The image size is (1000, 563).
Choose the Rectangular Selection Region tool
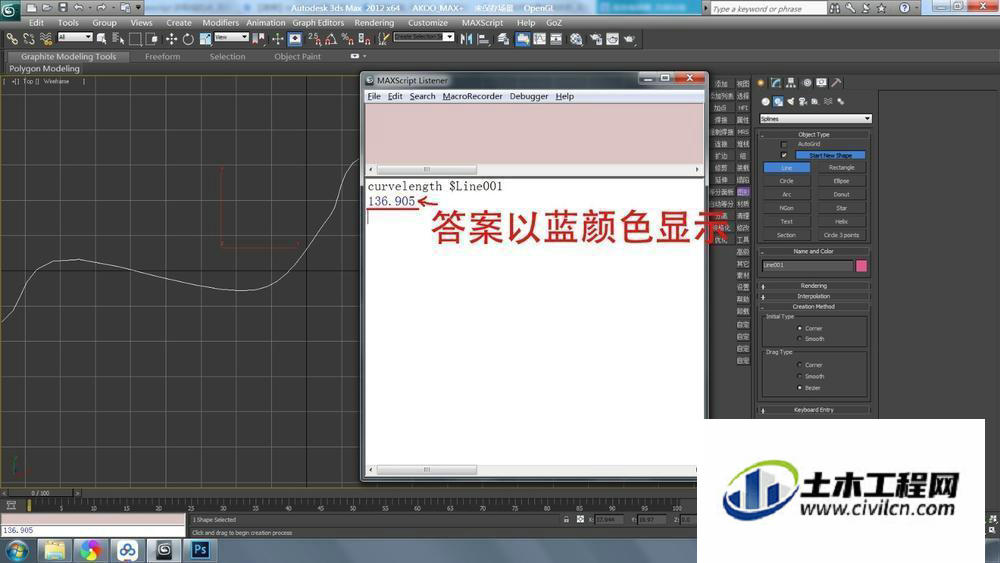click(135, 39)
